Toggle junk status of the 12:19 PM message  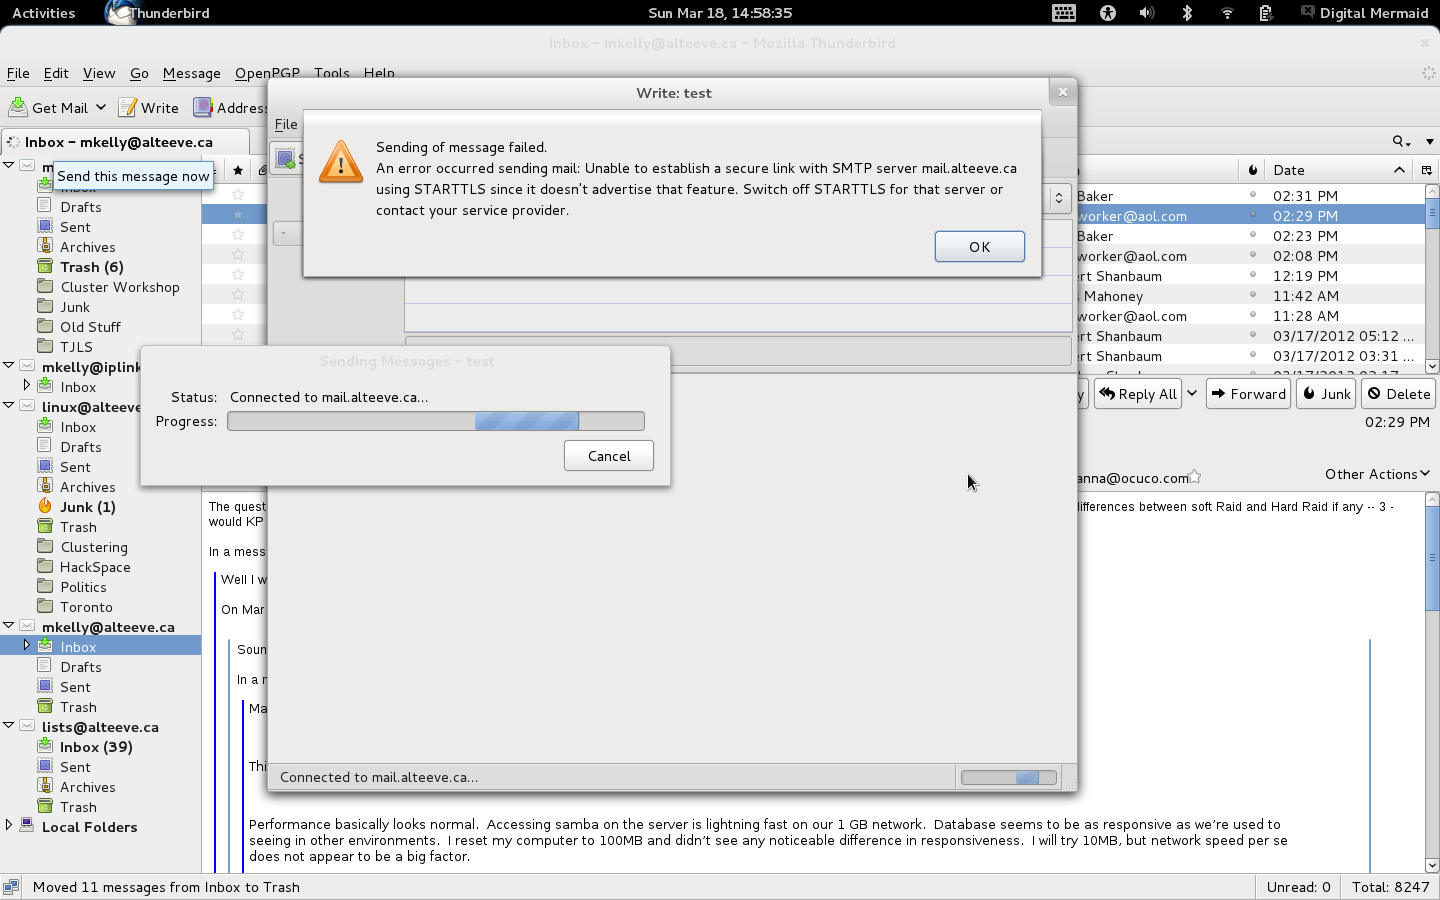pos(1253,275)
